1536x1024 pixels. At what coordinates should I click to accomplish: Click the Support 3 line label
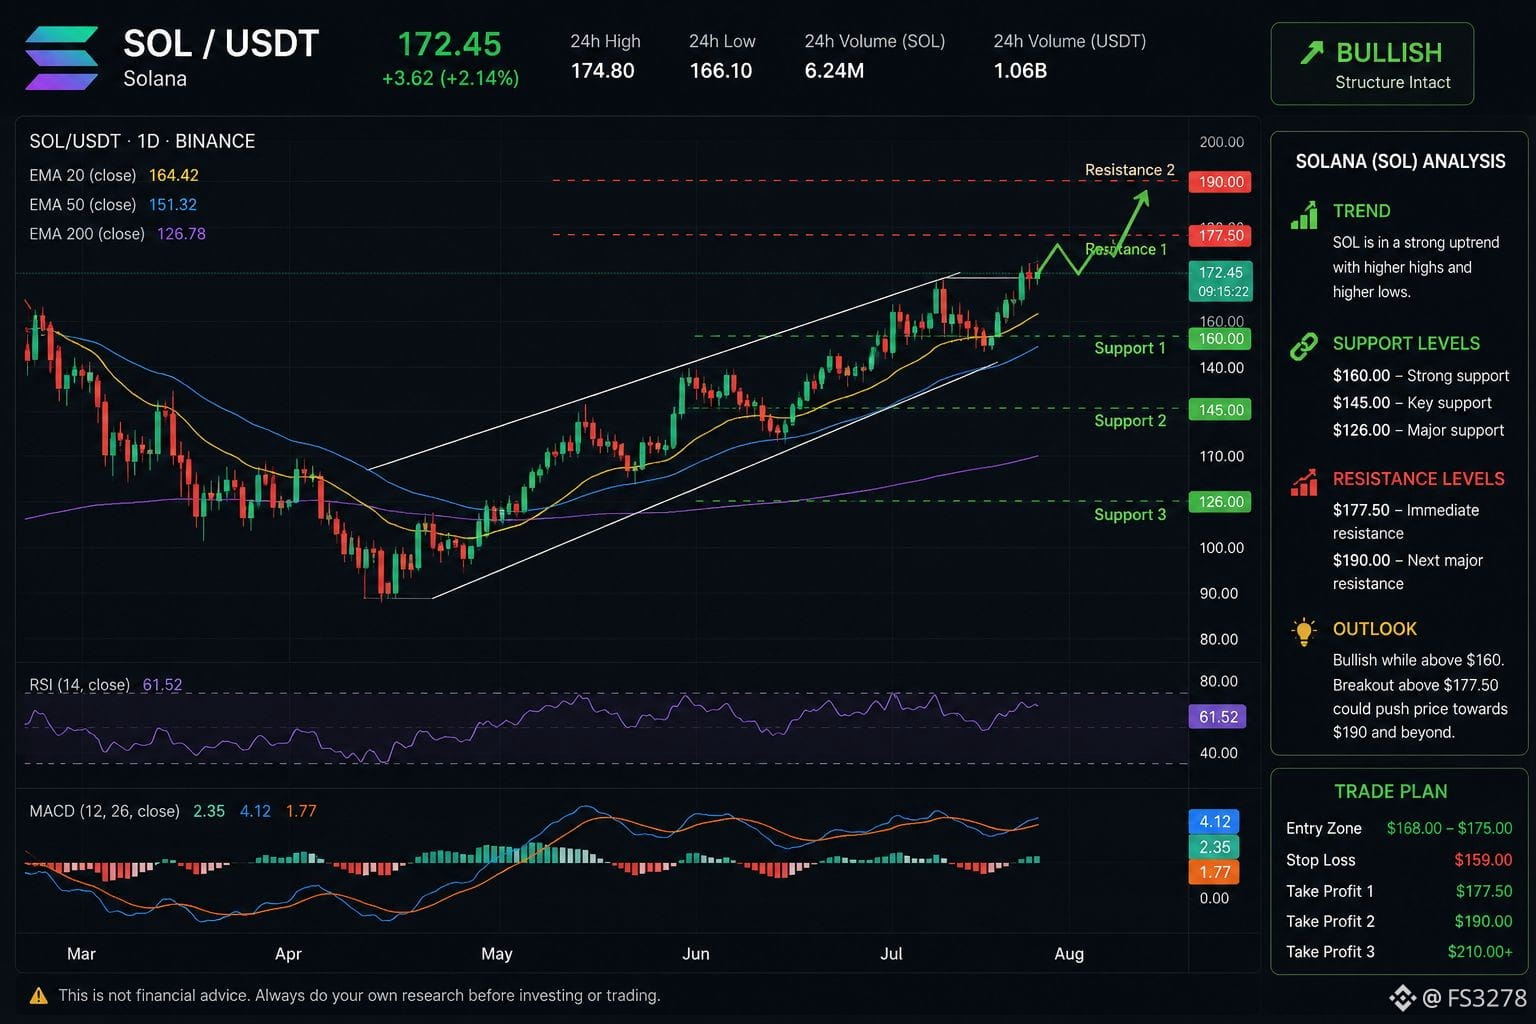(x=1130, y=515)
